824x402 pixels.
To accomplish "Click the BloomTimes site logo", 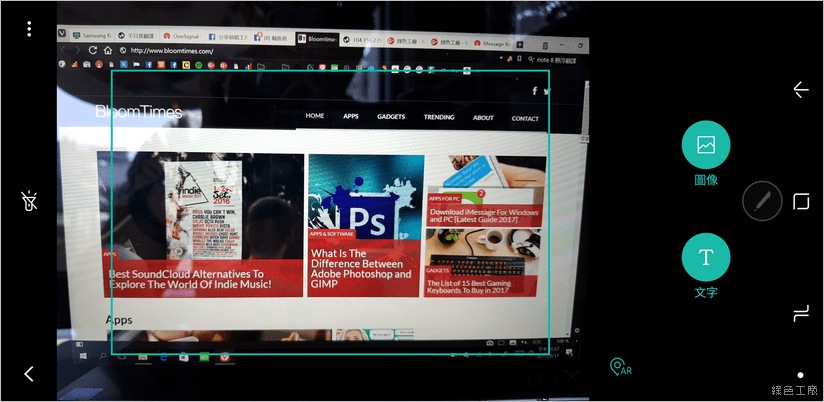I will (x=139, y=111).
